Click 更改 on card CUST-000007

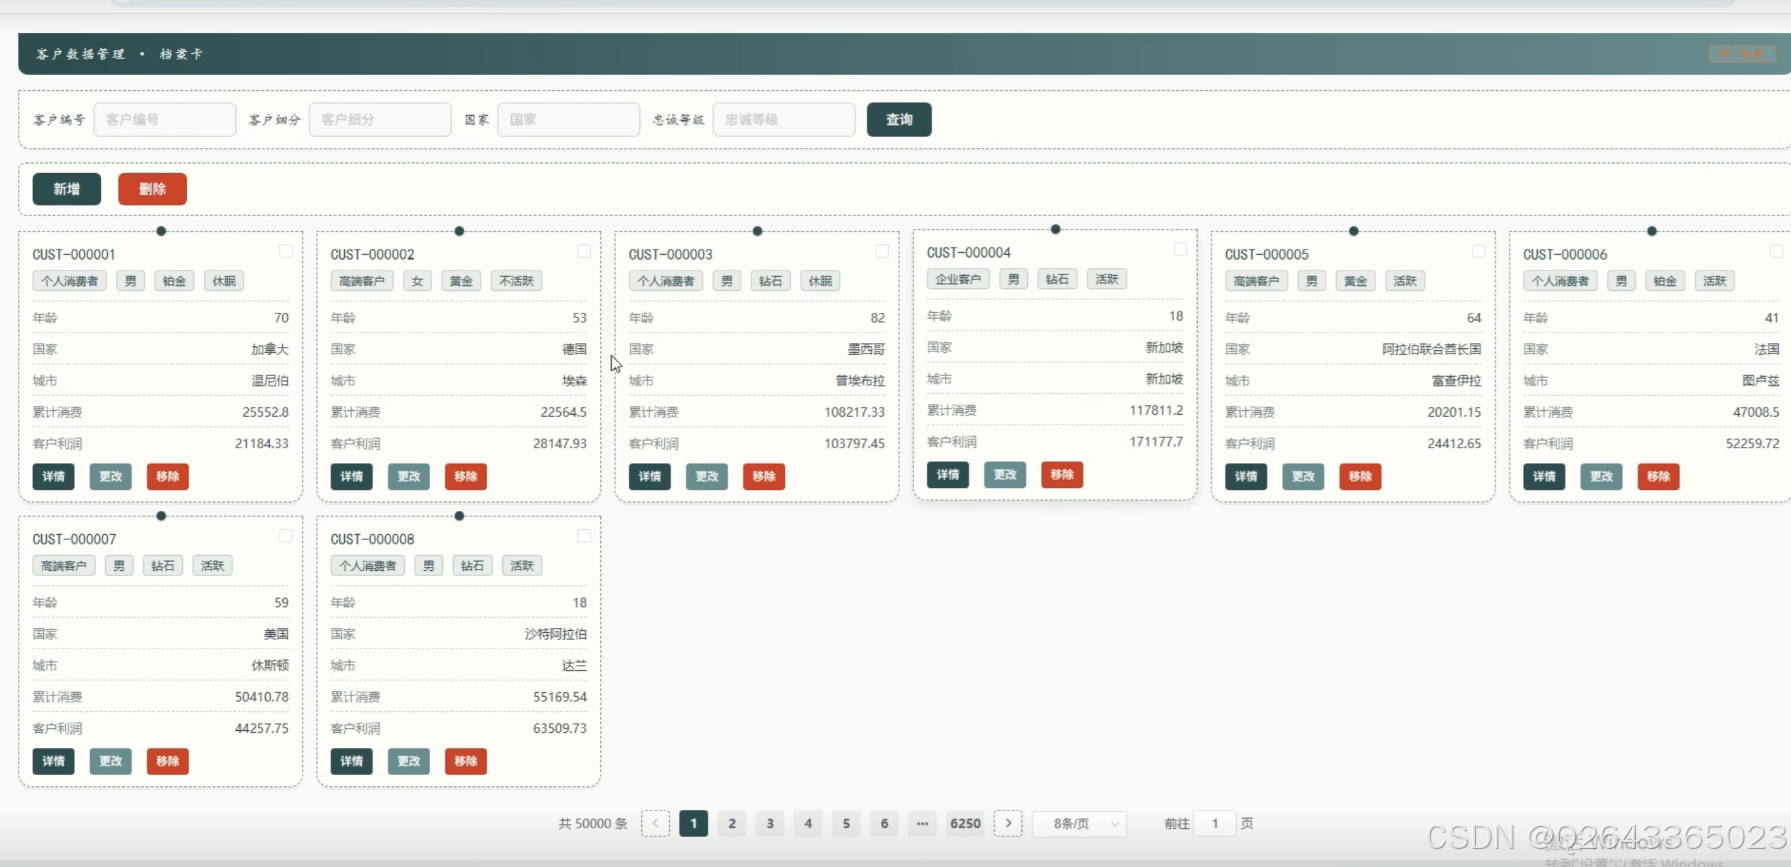point(111,762)
